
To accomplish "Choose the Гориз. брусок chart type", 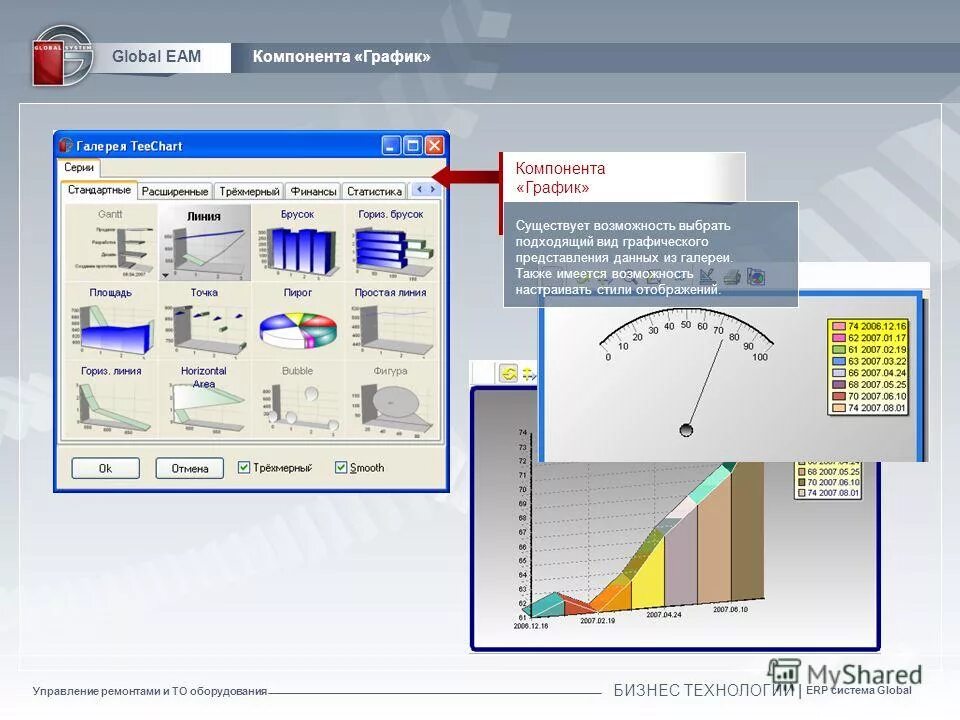I will pos(391,244).
